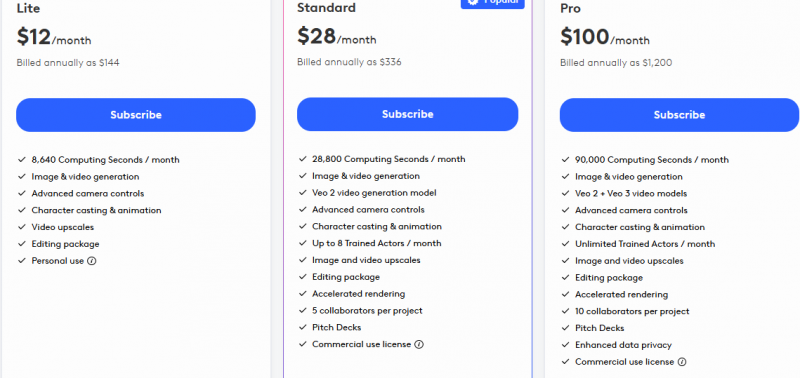The image size is (800, 378).
Task: Subscribe to the Pro plan
Action: [x=680, y=115]
